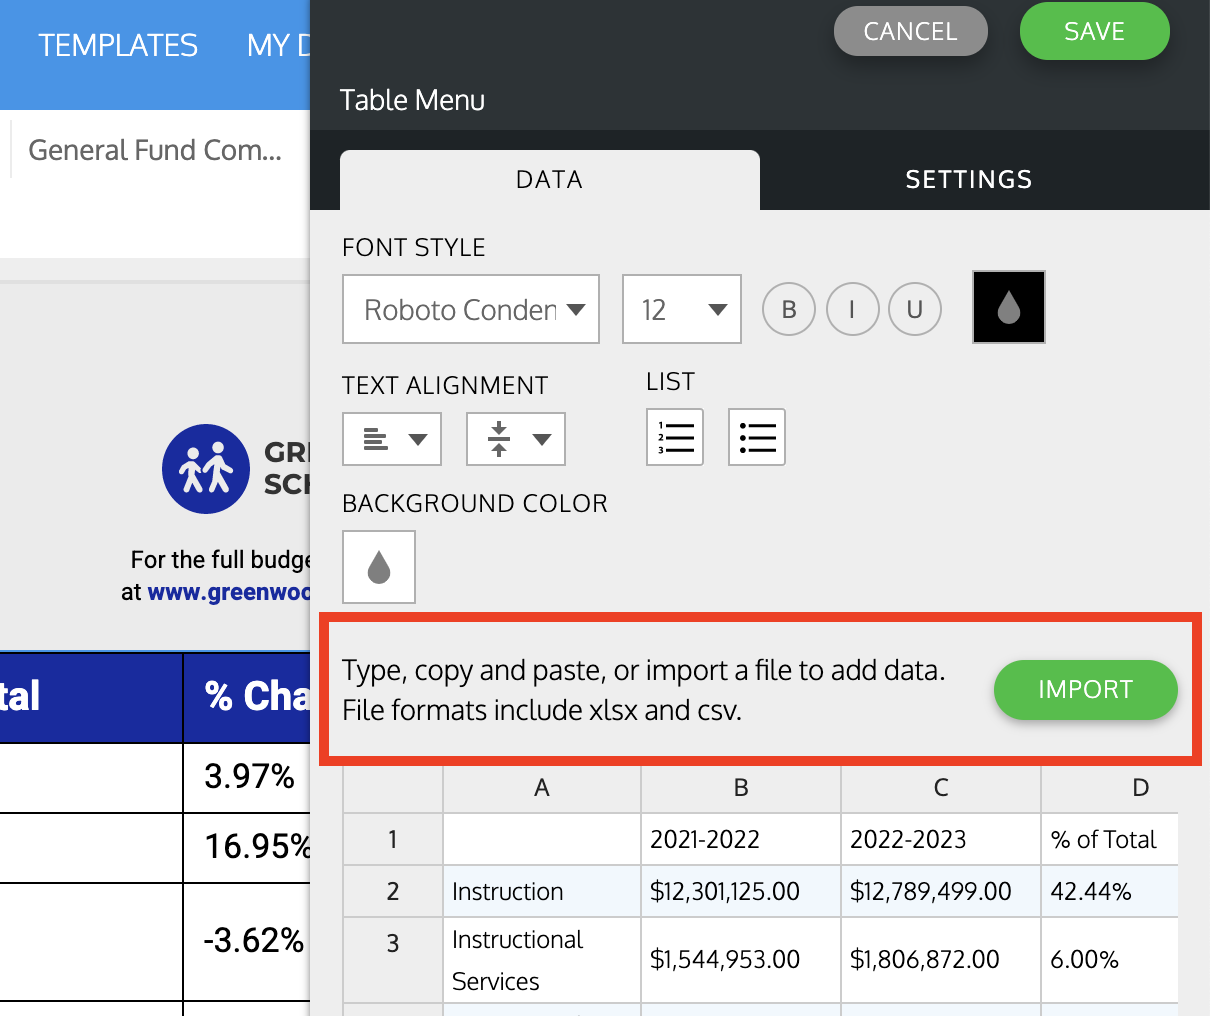
Task: Open the font size 12 dropdown
Action: pyautogui.click(x=682, y=309)
